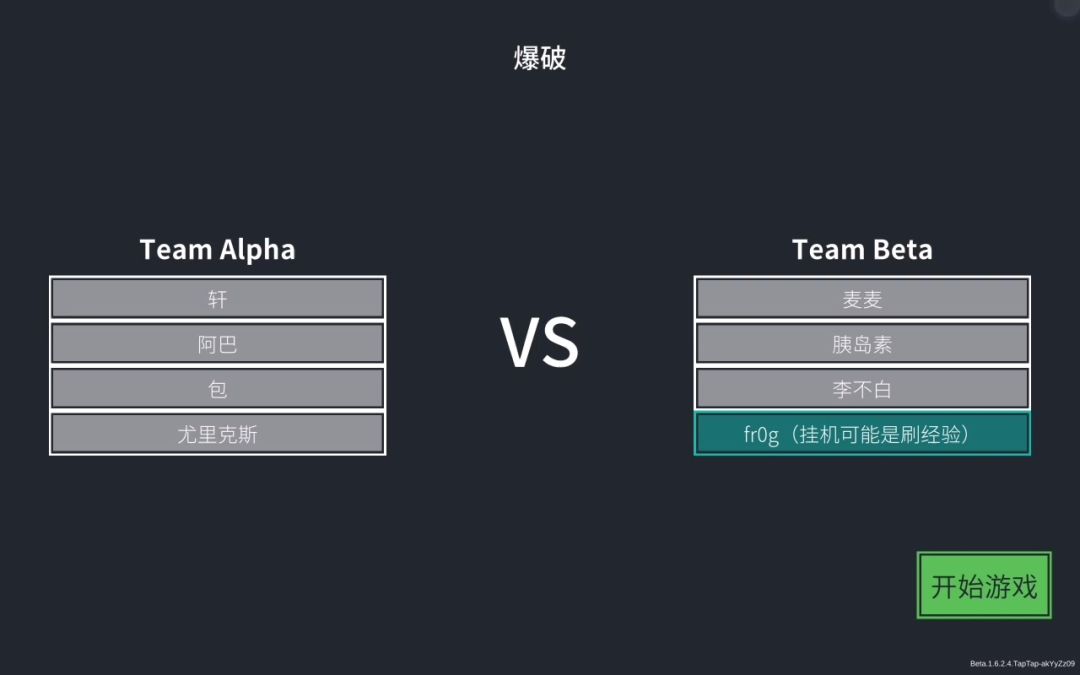Select player 阿巴 in Team Alpha
The image size is (1080, 675).
click(218, 343)
